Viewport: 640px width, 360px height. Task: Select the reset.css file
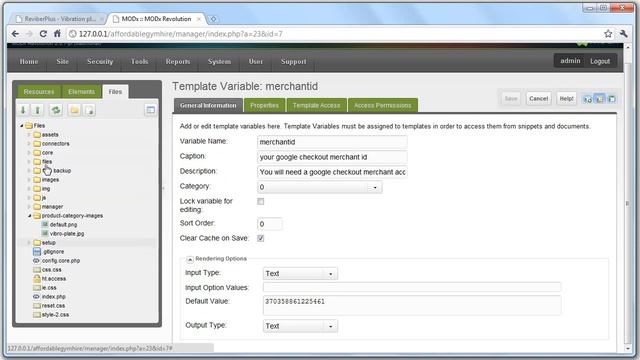coord(53,306)
